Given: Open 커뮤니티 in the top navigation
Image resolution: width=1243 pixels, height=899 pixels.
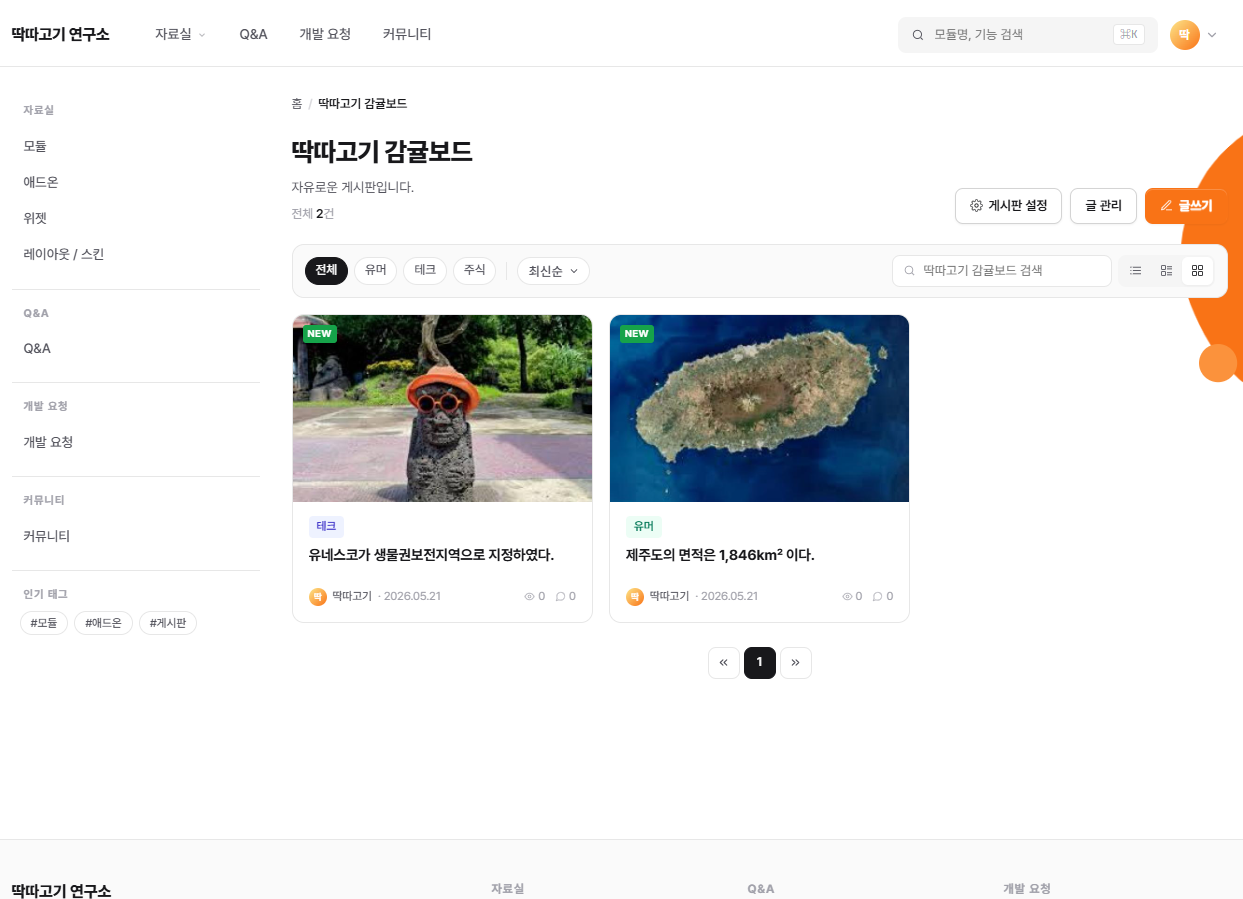Looking at the screenshot, I should point(407,34).
